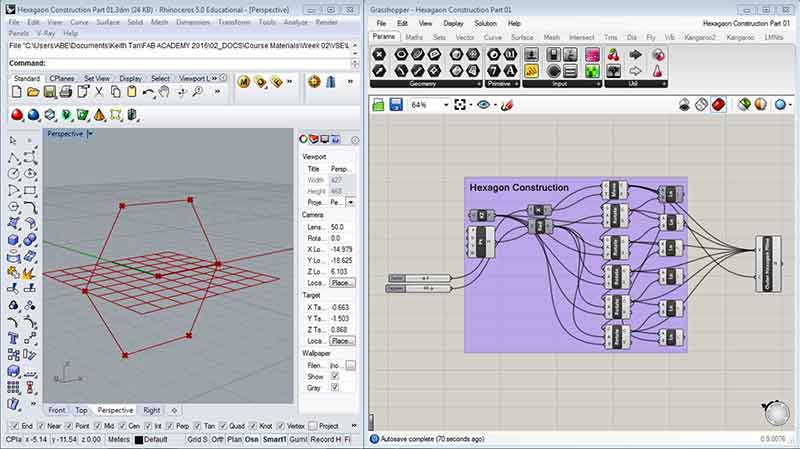800x449 pixels.
Task: Click the cherry icon in Util panel
Action: pos(613,55)
